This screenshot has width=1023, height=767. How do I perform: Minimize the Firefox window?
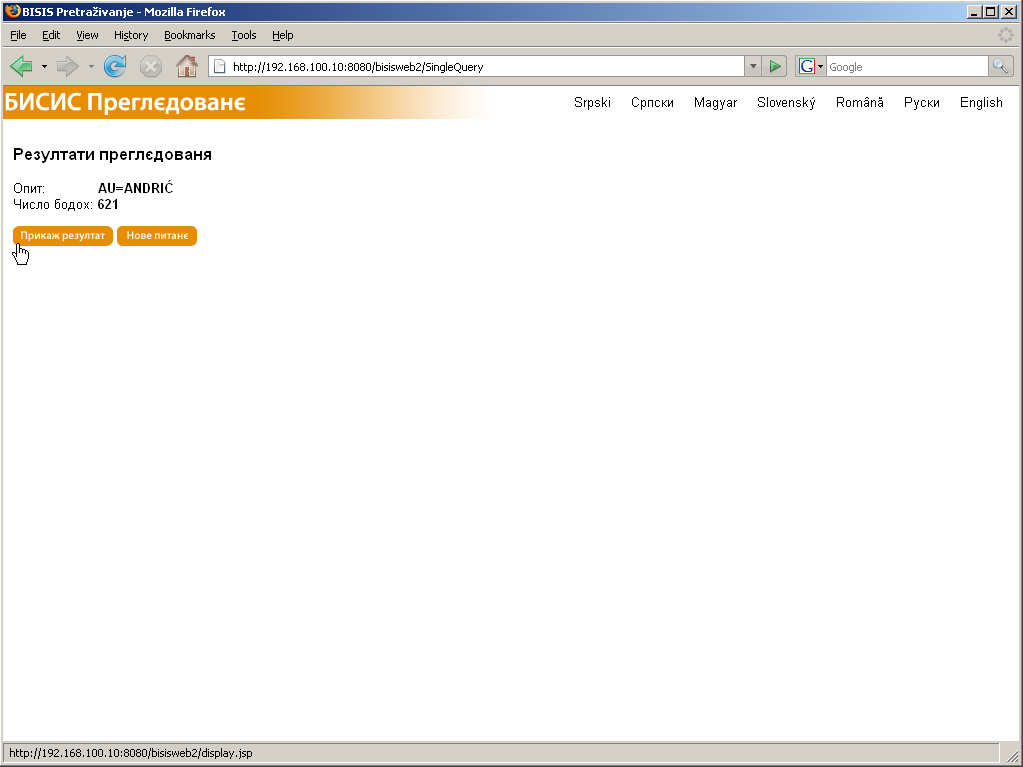point(974,12)
